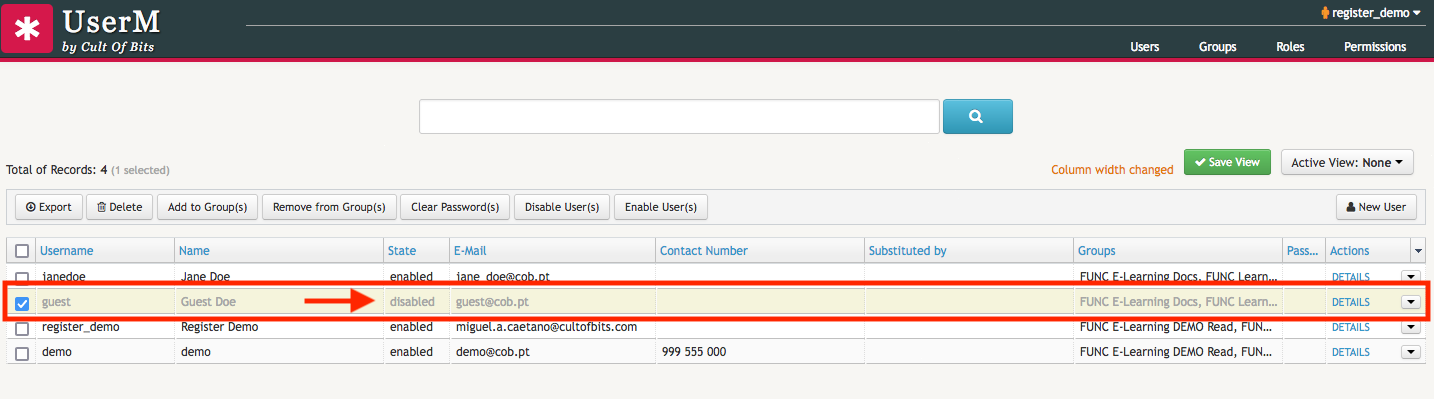
Task: Click the Export button
Action: coord(48,207)
